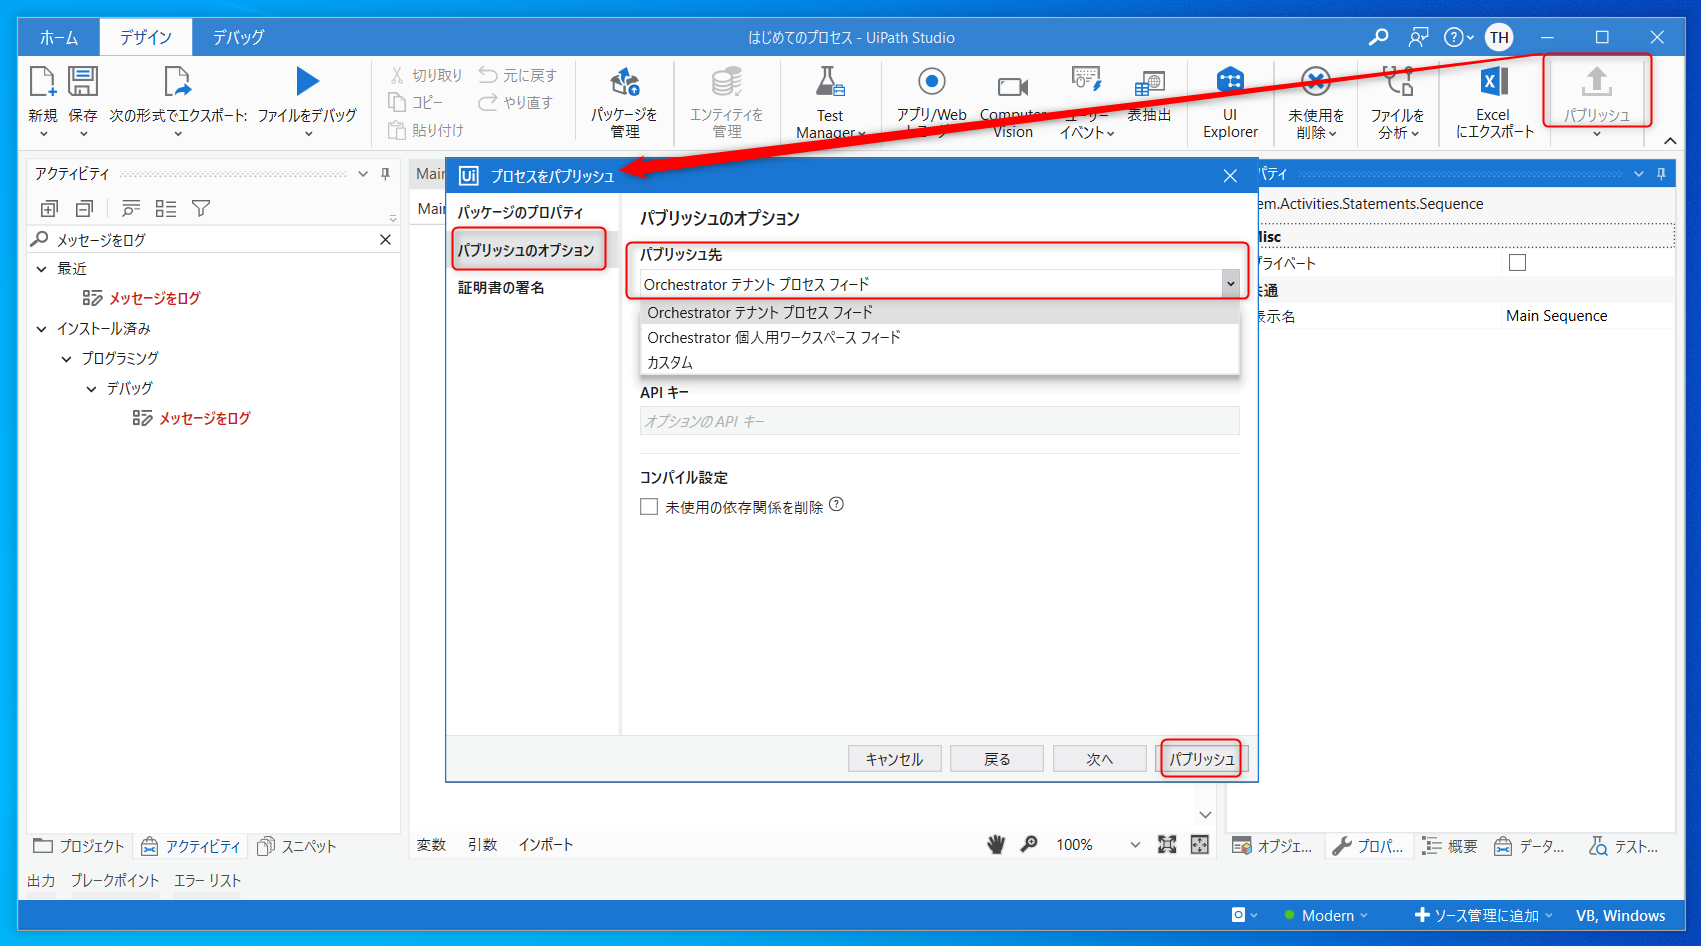Image resolution: width=1701 pixels, height=946 pixels.
Task: Collapse the デバッグ tree node
Action: click(x=91, y=389)
